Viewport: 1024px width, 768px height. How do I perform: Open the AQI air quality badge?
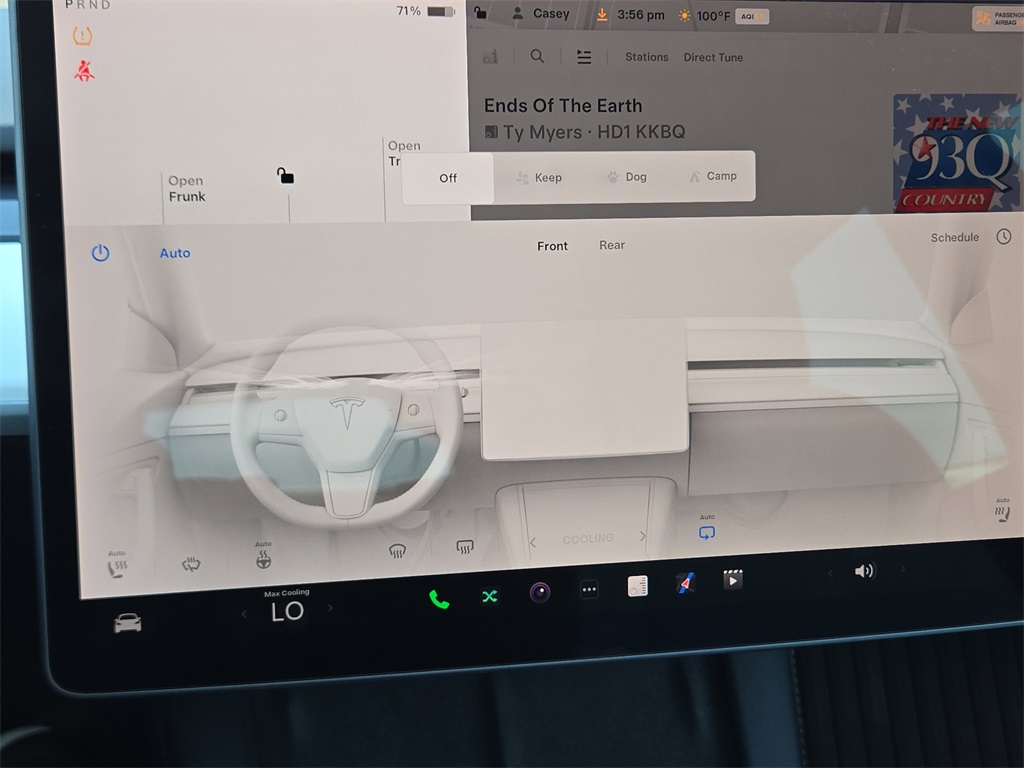point(752,16)
